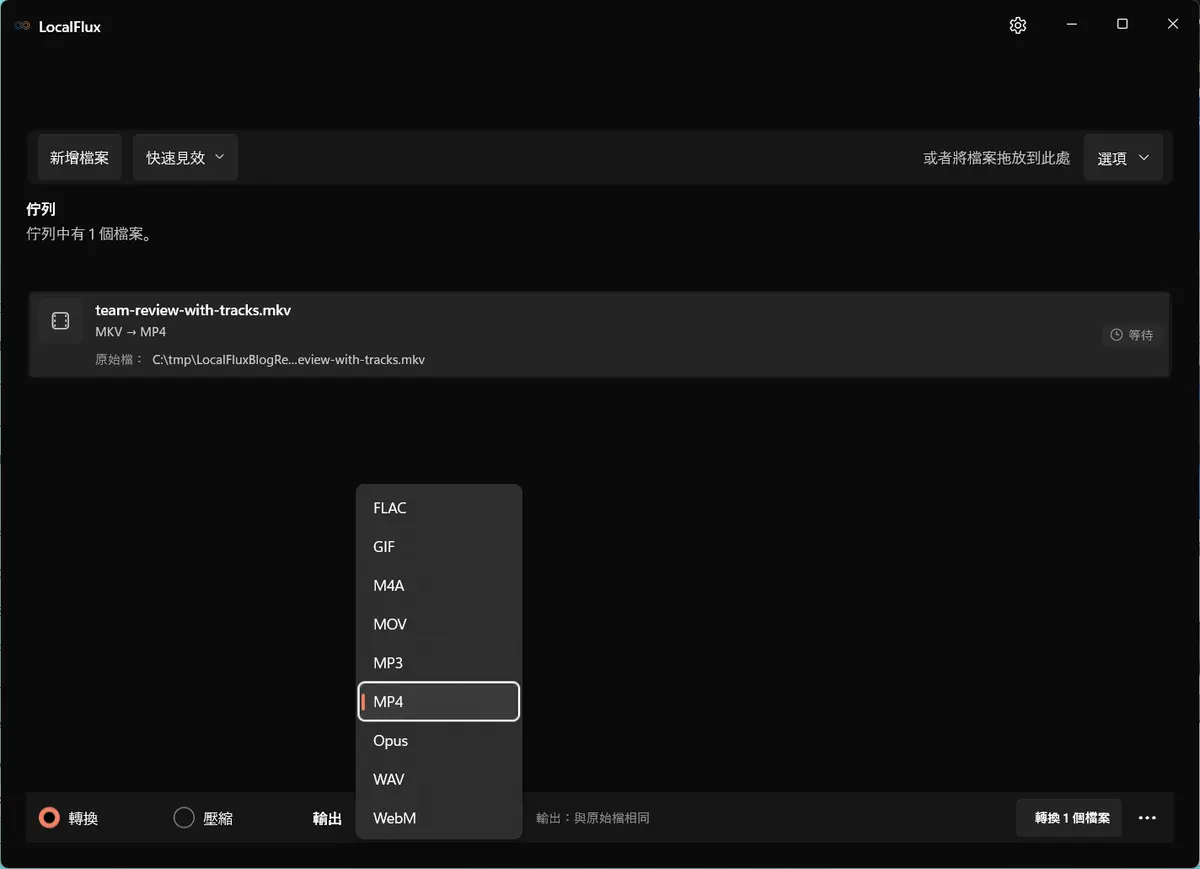Click the 新增檔案 button
This screenshot has width=1200, height=869.
pos(80,158)
